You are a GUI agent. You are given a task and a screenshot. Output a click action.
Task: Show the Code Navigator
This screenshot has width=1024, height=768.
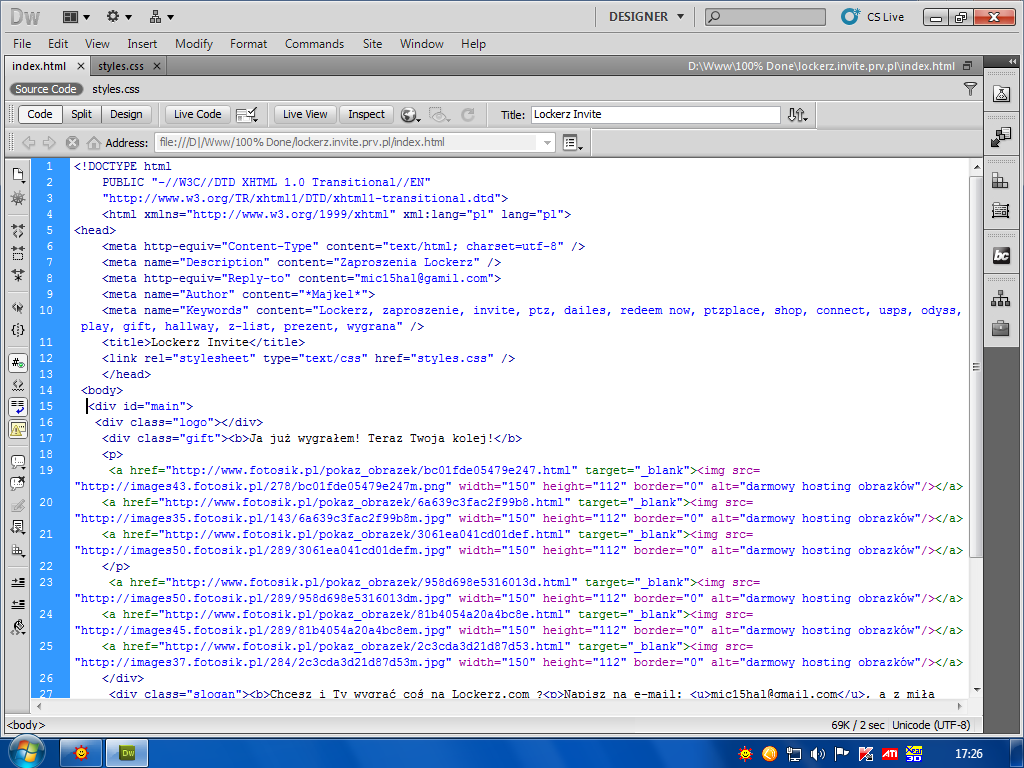point(18,198)
